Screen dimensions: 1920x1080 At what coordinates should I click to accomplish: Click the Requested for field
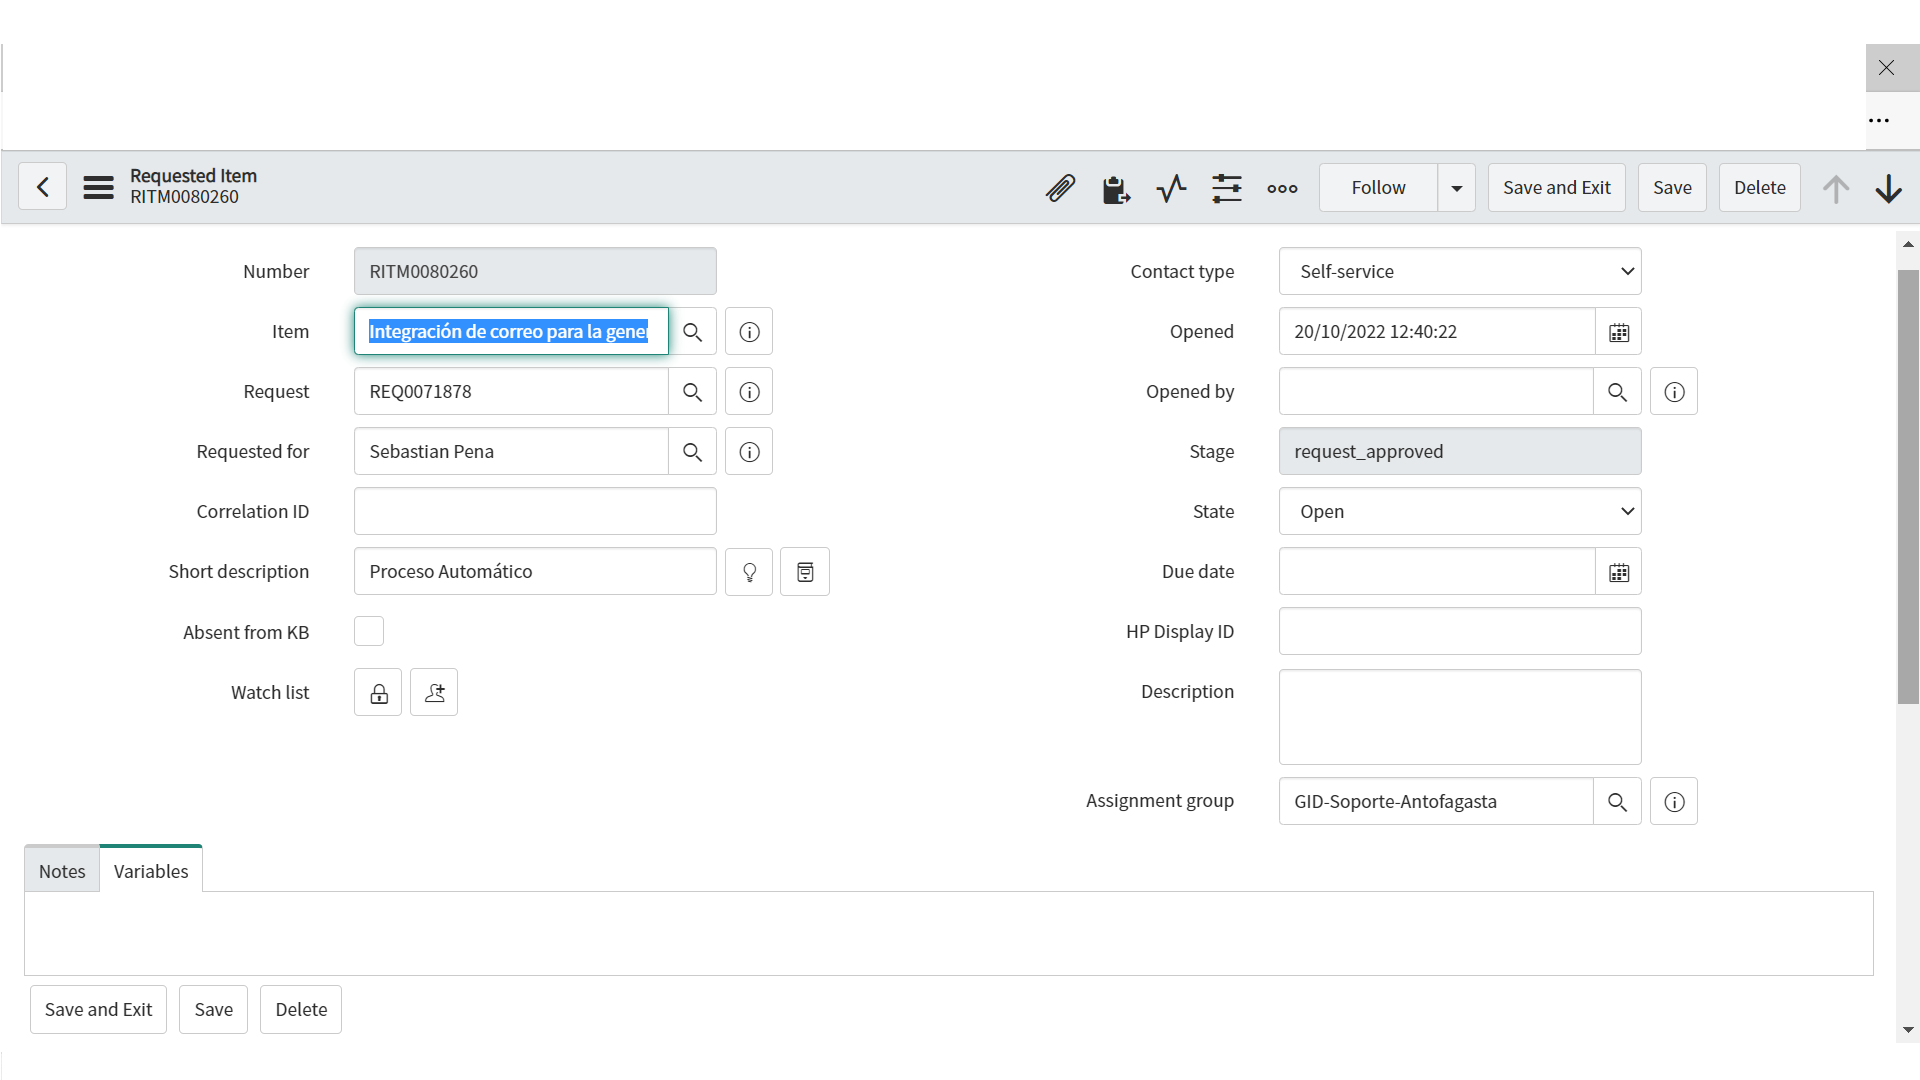(x=511, y=451)
